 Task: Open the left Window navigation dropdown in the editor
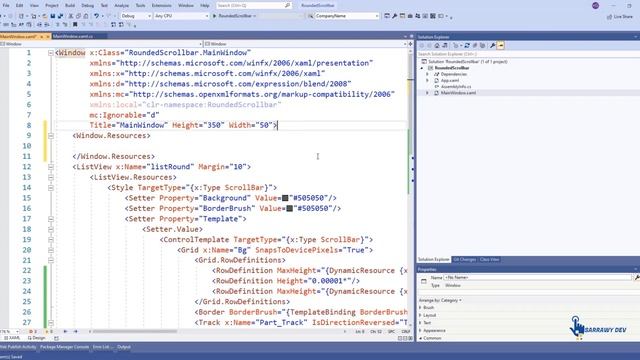coord(102,44)
